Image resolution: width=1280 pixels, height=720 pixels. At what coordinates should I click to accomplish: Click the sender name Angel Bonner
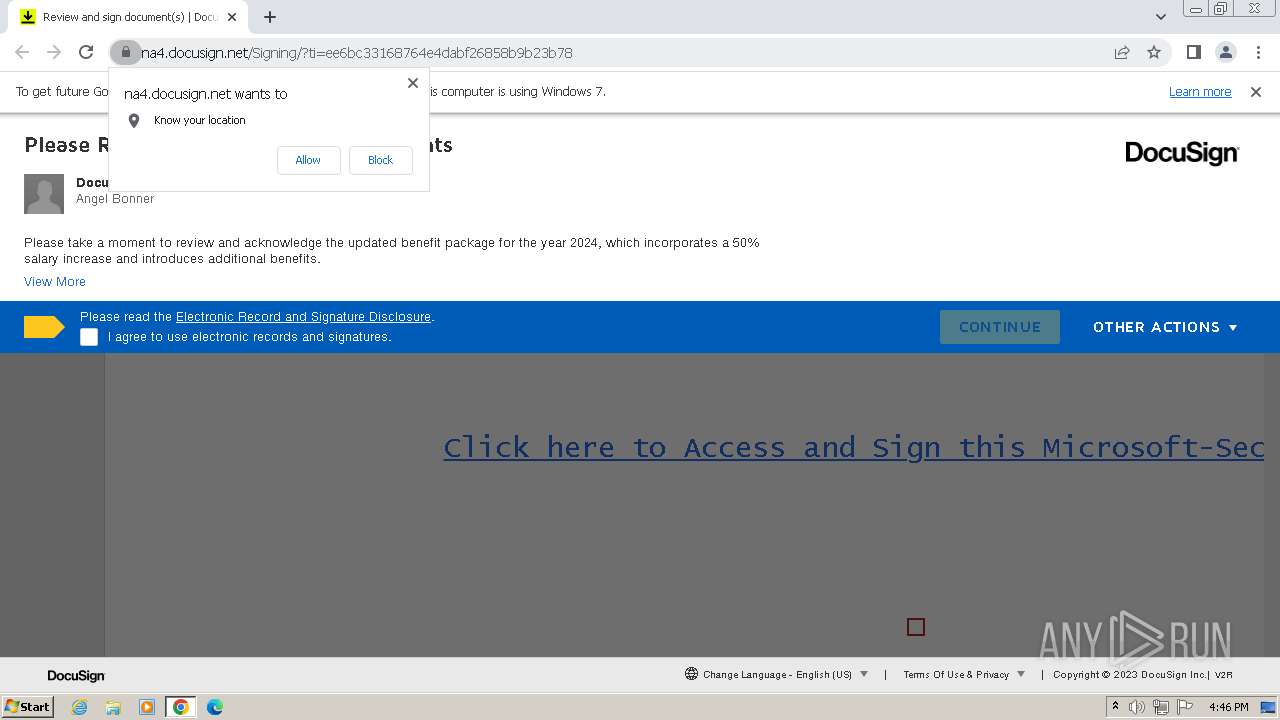(115, 199)
